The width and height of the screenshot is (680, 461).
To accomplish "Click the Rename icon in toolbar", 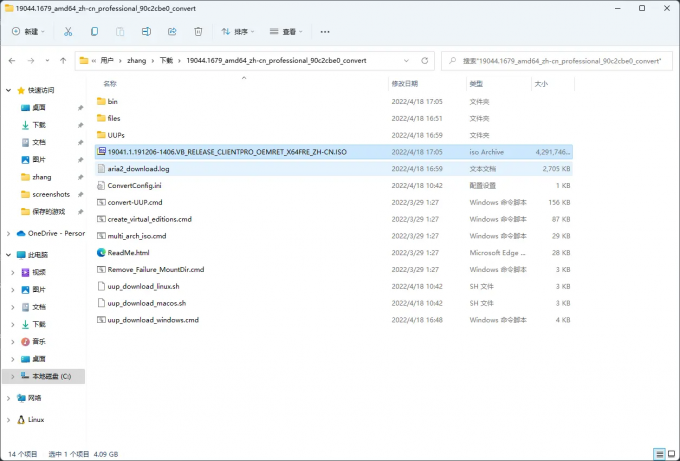I will [146, 32].
